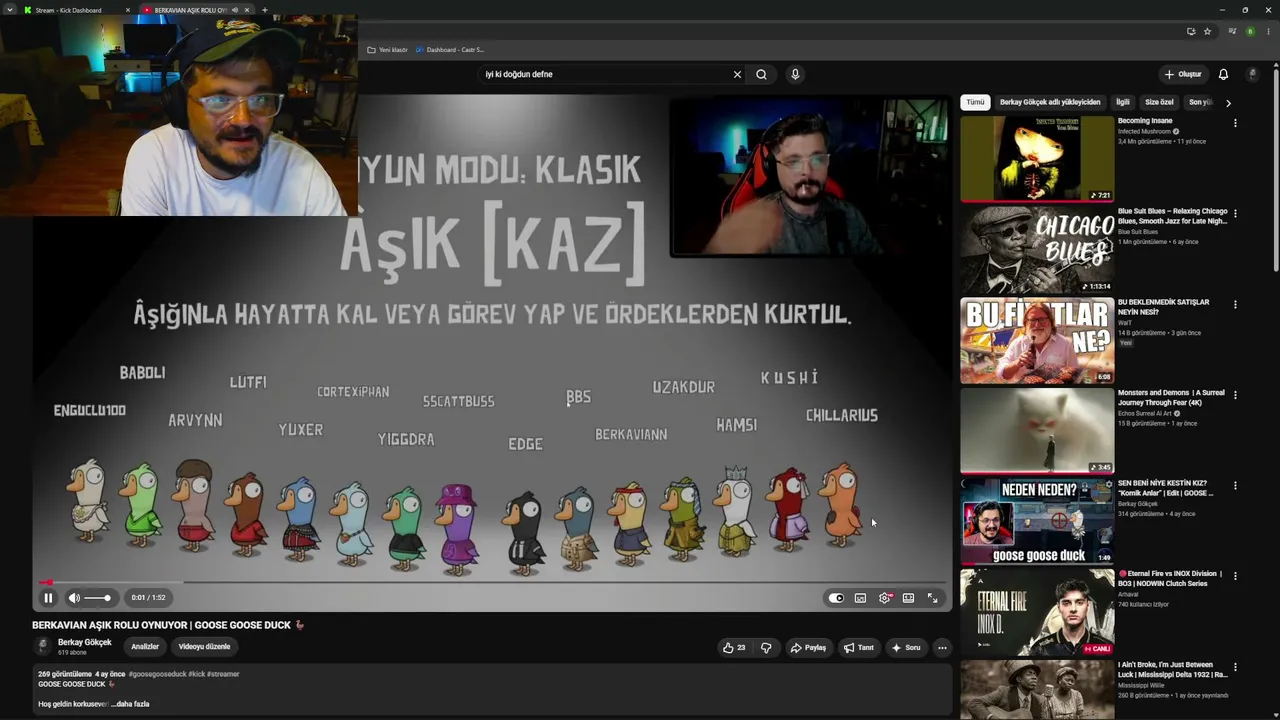The width and height of the screenshot is (1280, 720).
Task: Open more actions menu below video
Action: [942, 648]
